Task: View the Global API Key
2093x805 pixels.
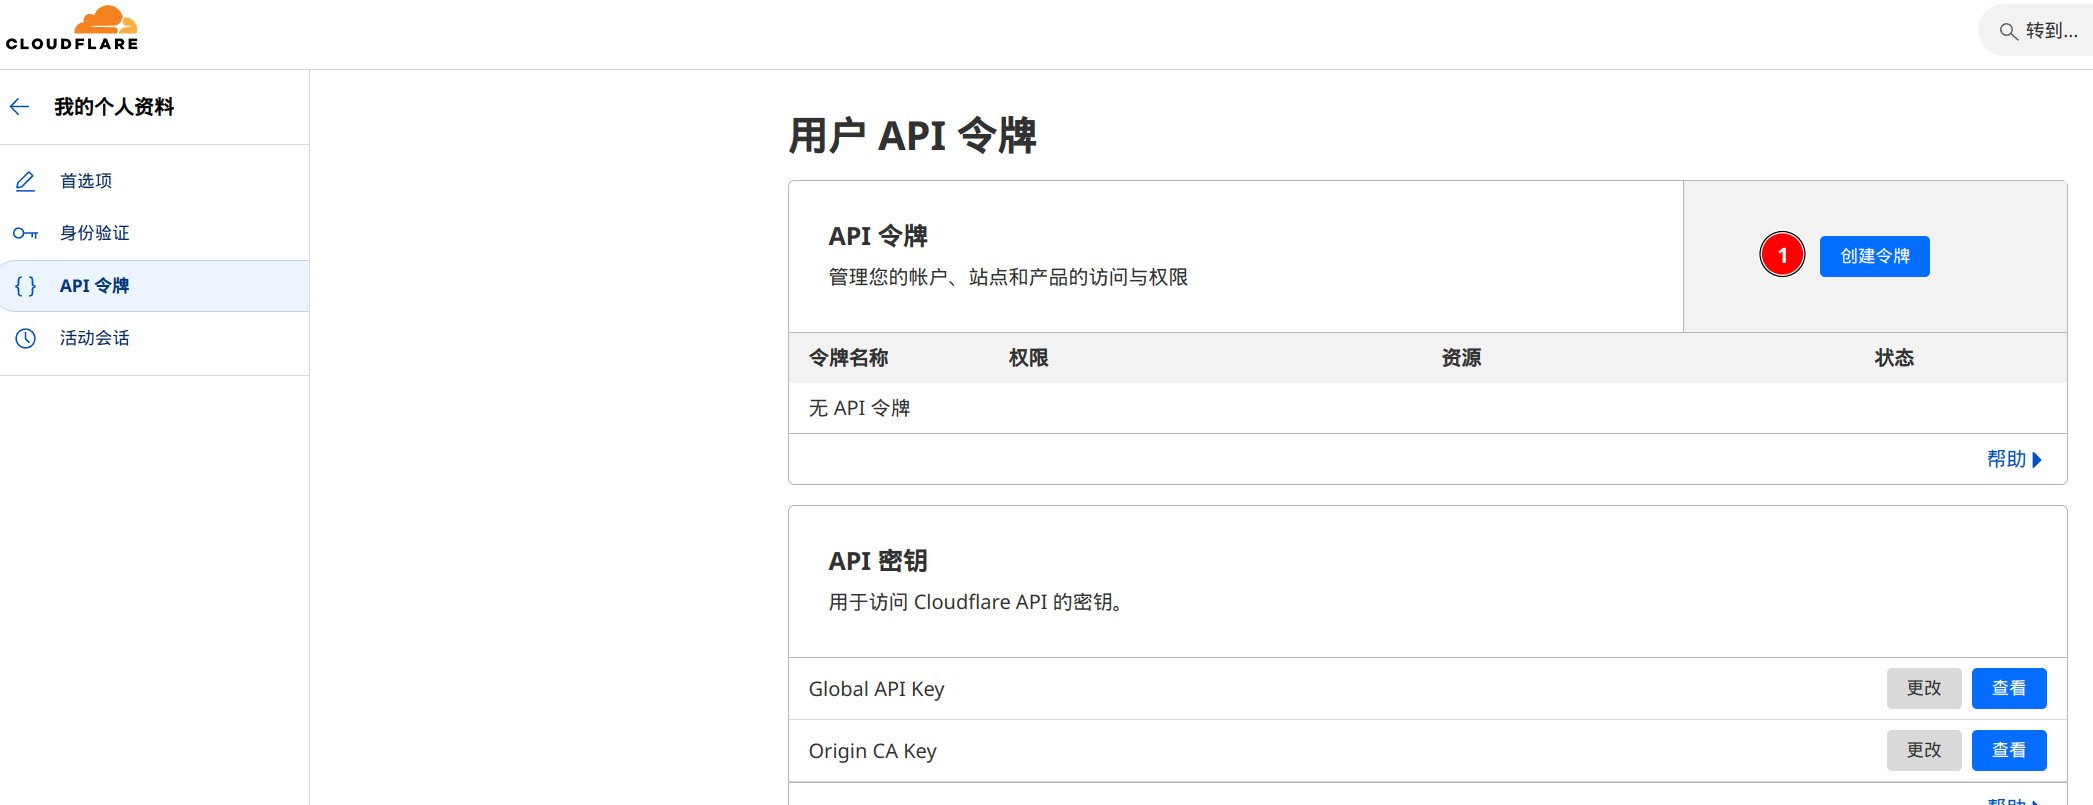Action: pyautogui.click(x=2008, y=688)
